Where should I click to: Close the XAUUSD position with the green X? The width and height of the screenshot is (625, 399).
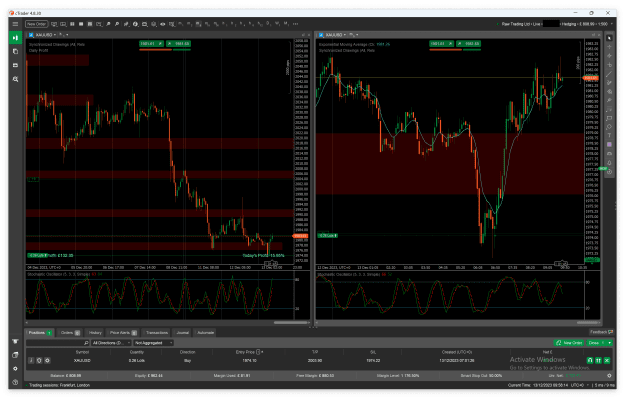(x=607, y=360)
